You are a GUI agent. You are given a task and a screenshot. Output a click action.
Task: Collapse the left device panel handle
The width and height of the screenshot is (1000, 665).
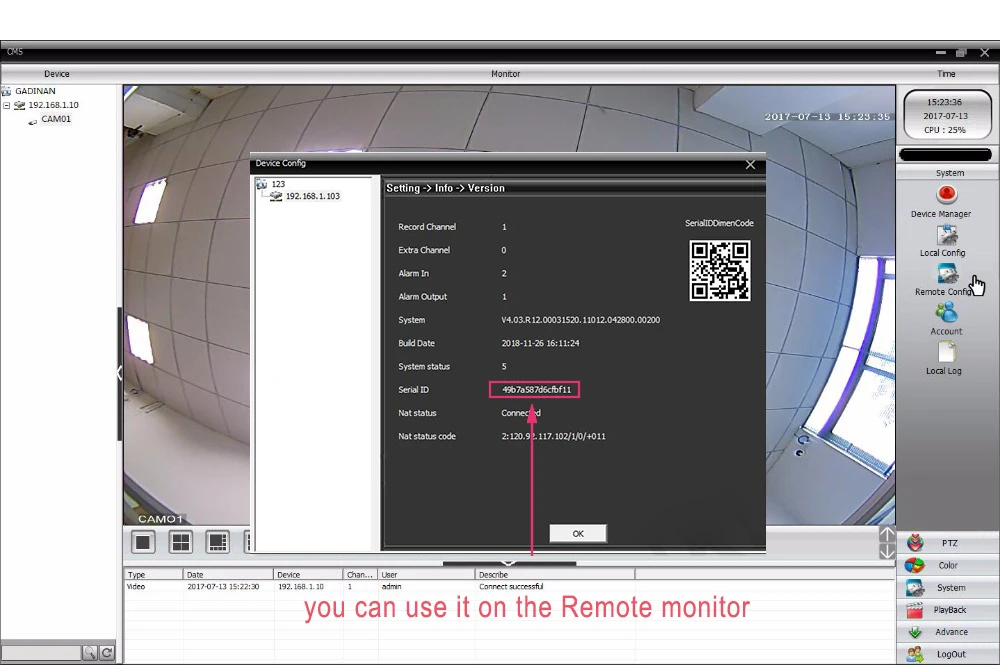[119, 373]
